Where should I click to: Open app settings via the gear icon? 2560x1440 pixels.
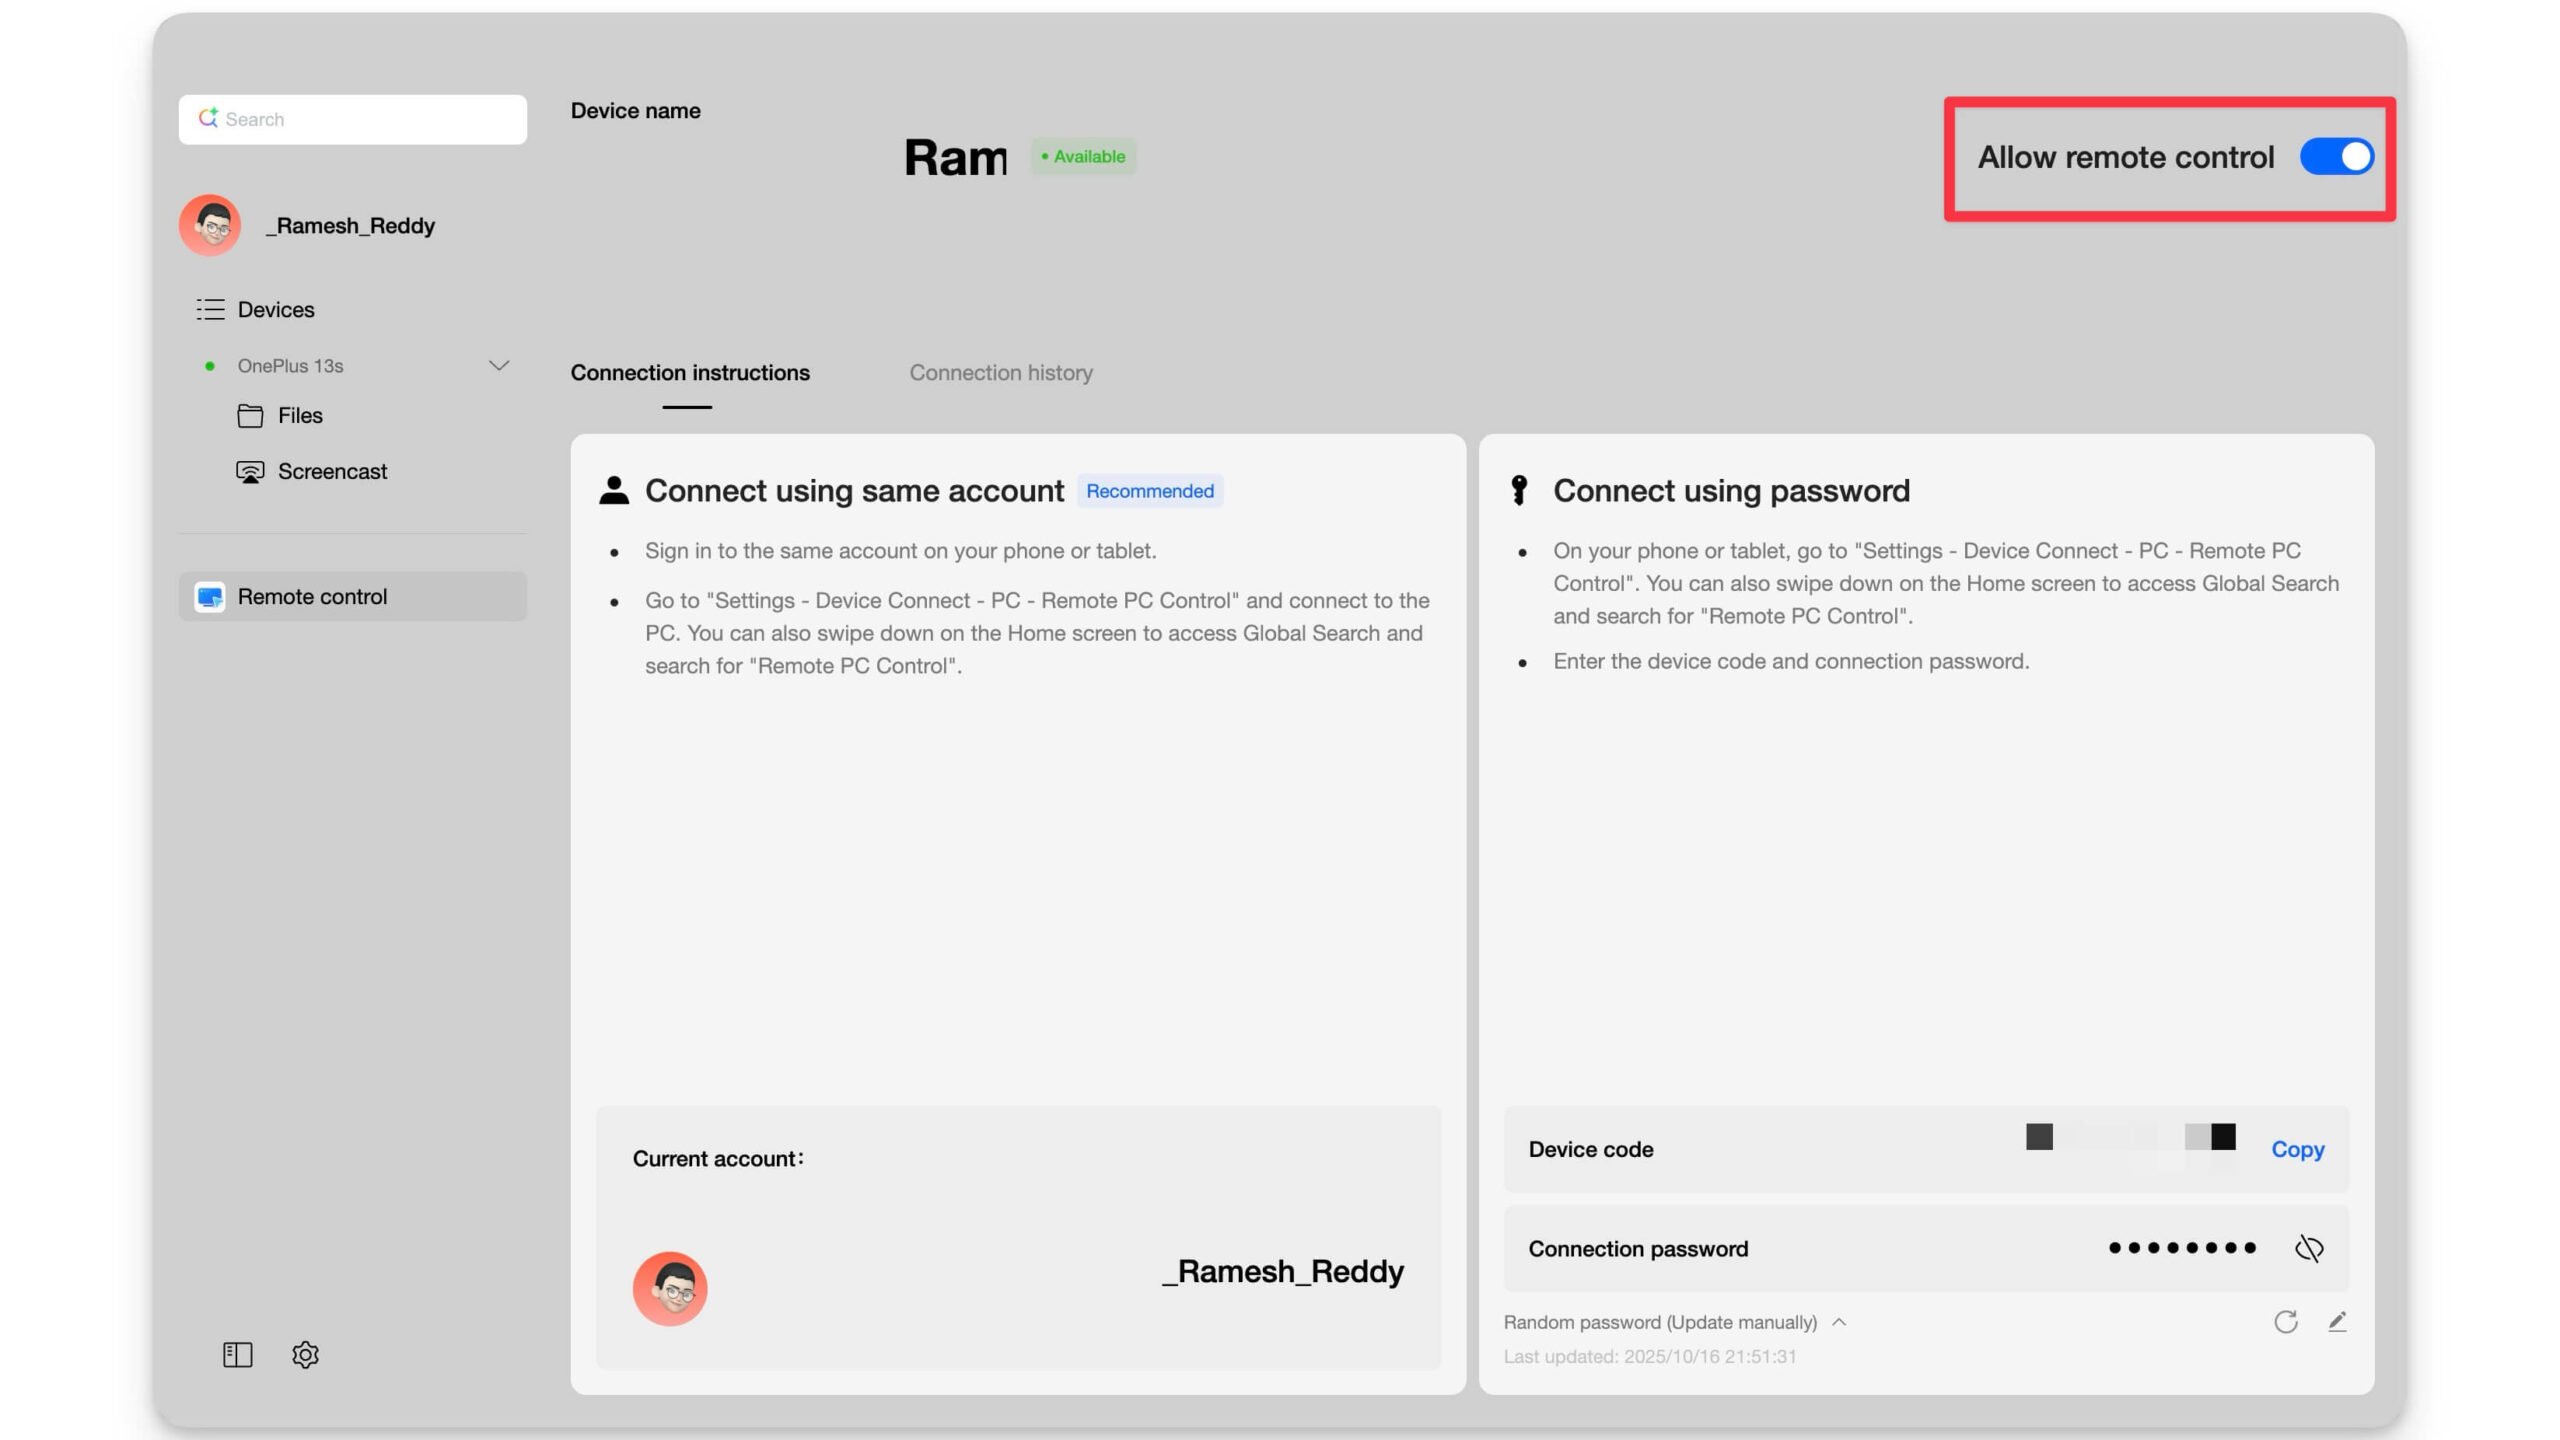click(x=305, y=1355)
